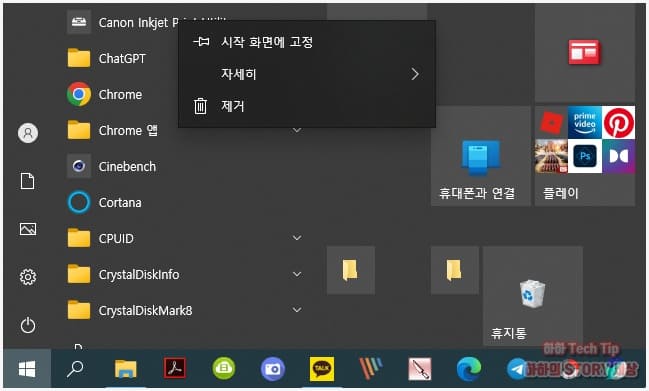
Task: Click the user account icon in sidebar
Action: coord(28,133)
